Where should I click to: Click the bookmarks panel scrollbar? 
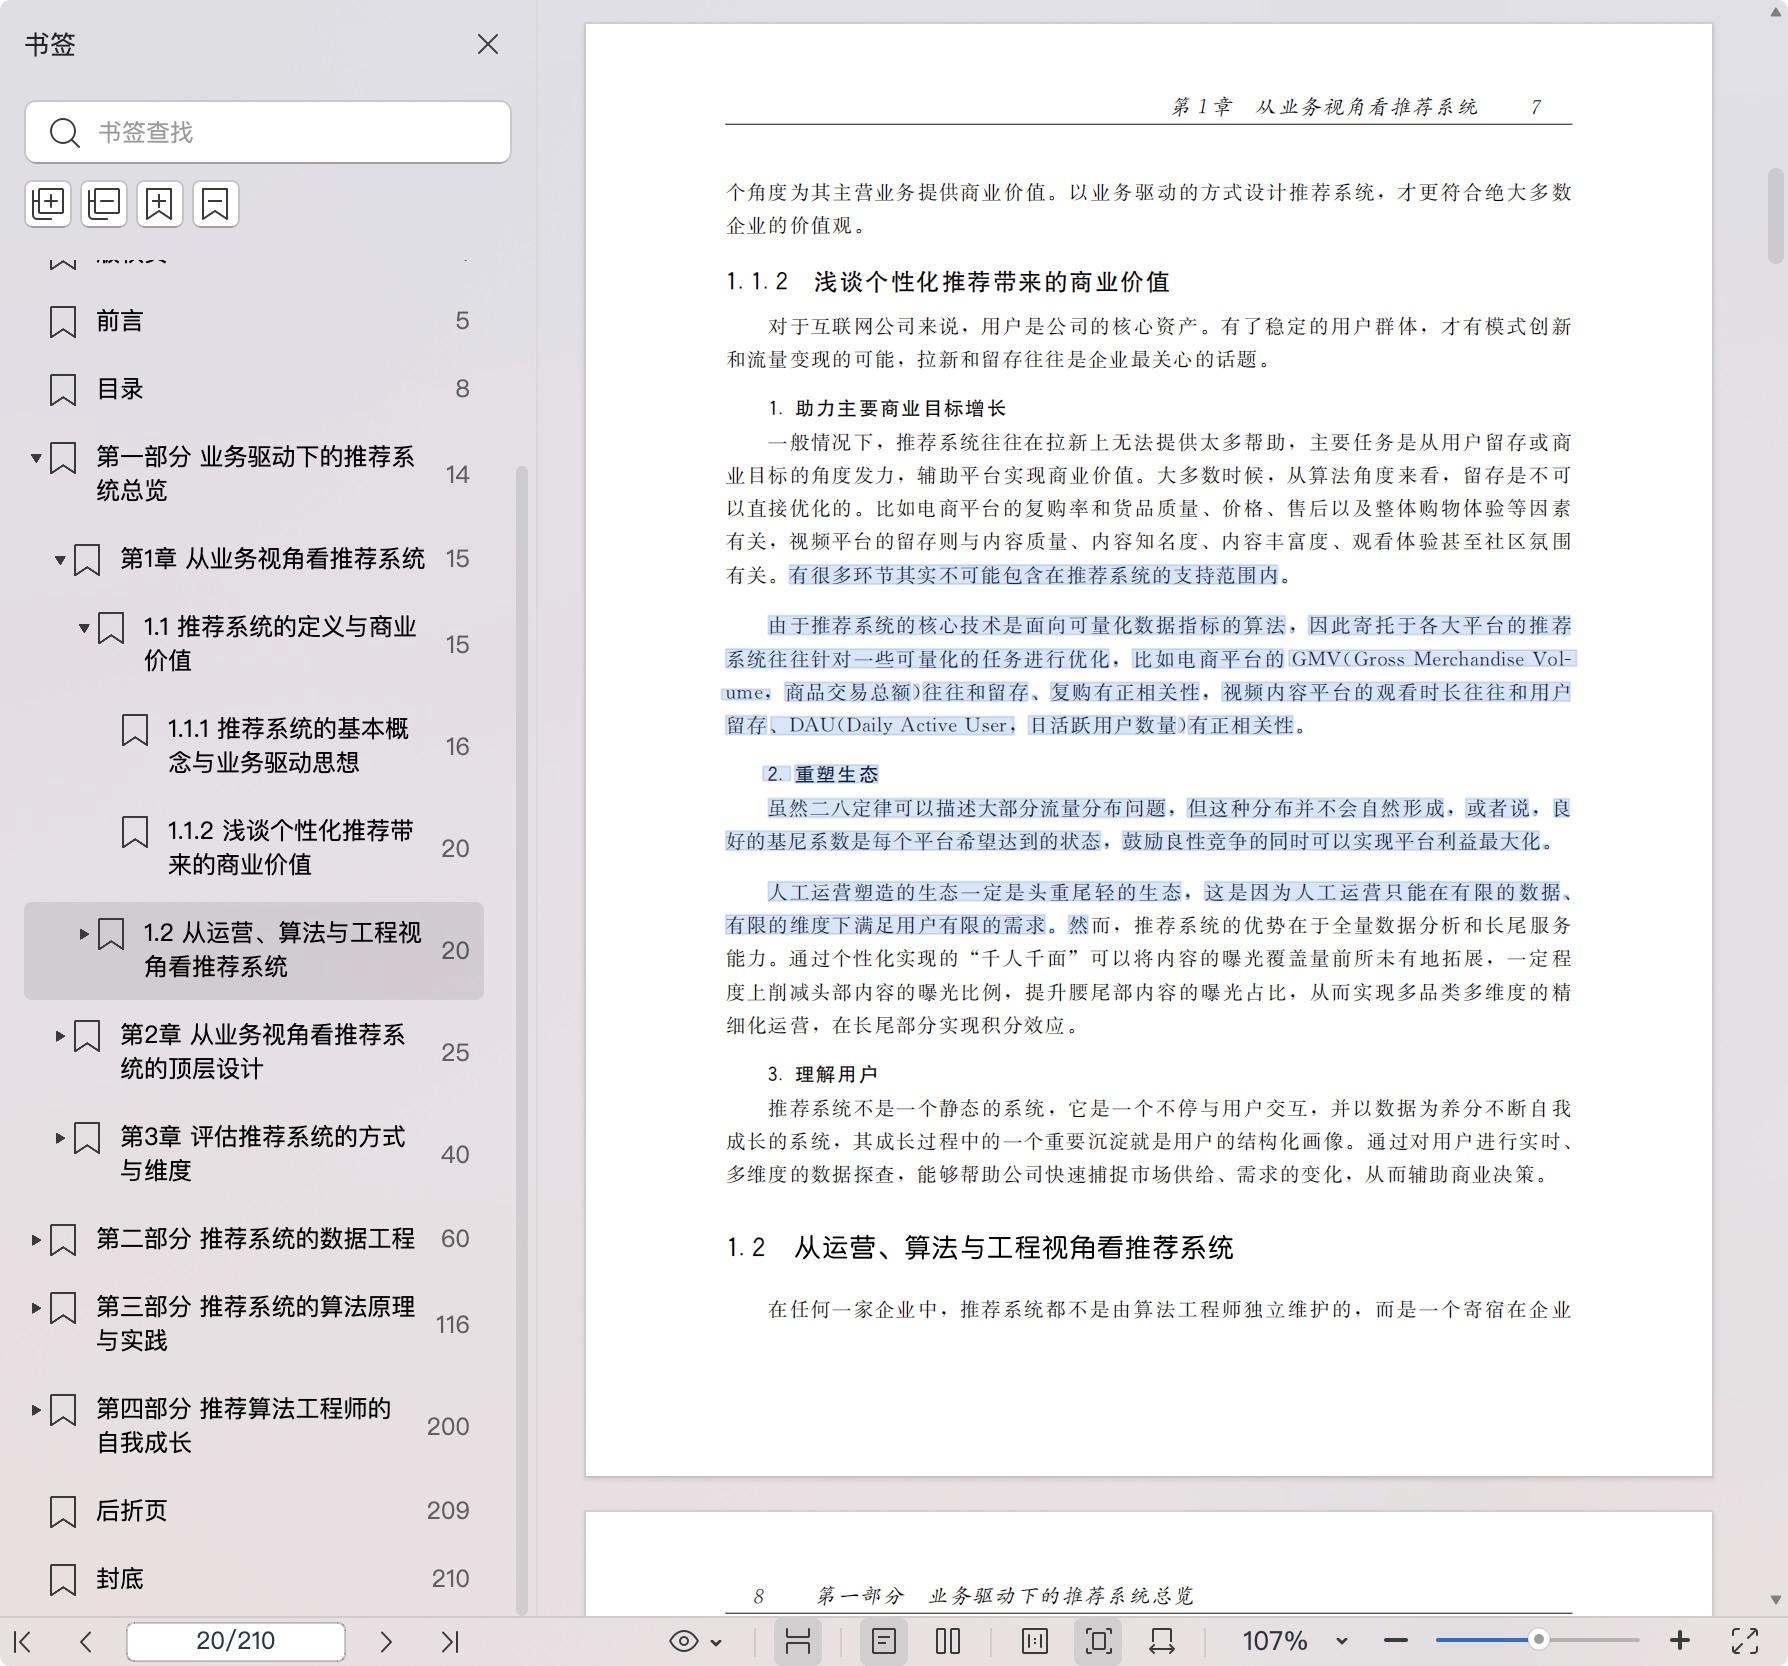521,1040
